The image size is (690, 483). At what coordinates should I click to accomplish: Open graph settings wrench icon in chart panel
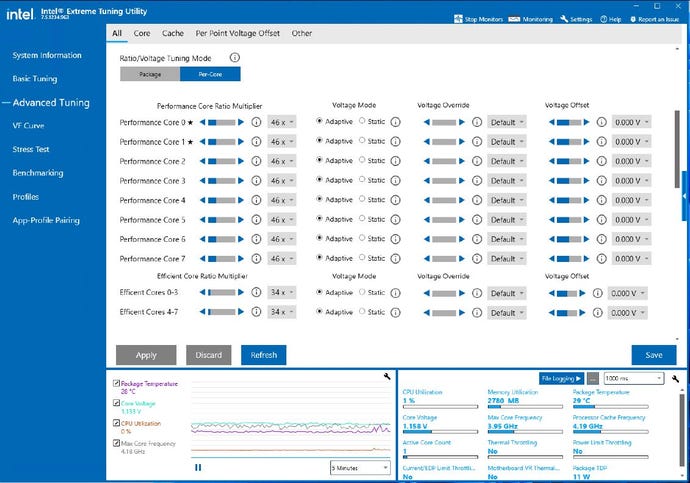tap(387, 377)
